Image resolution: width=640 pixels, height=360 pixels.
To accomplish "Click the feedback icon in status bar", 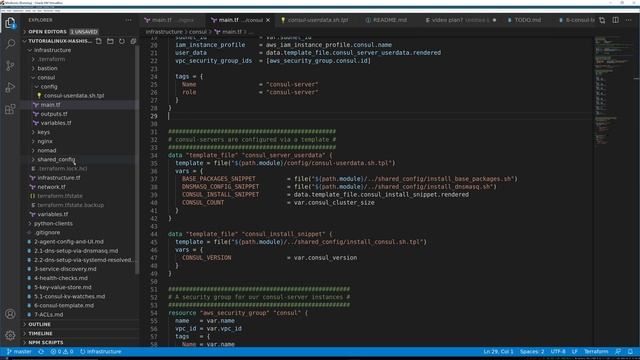I will [618, 351].
